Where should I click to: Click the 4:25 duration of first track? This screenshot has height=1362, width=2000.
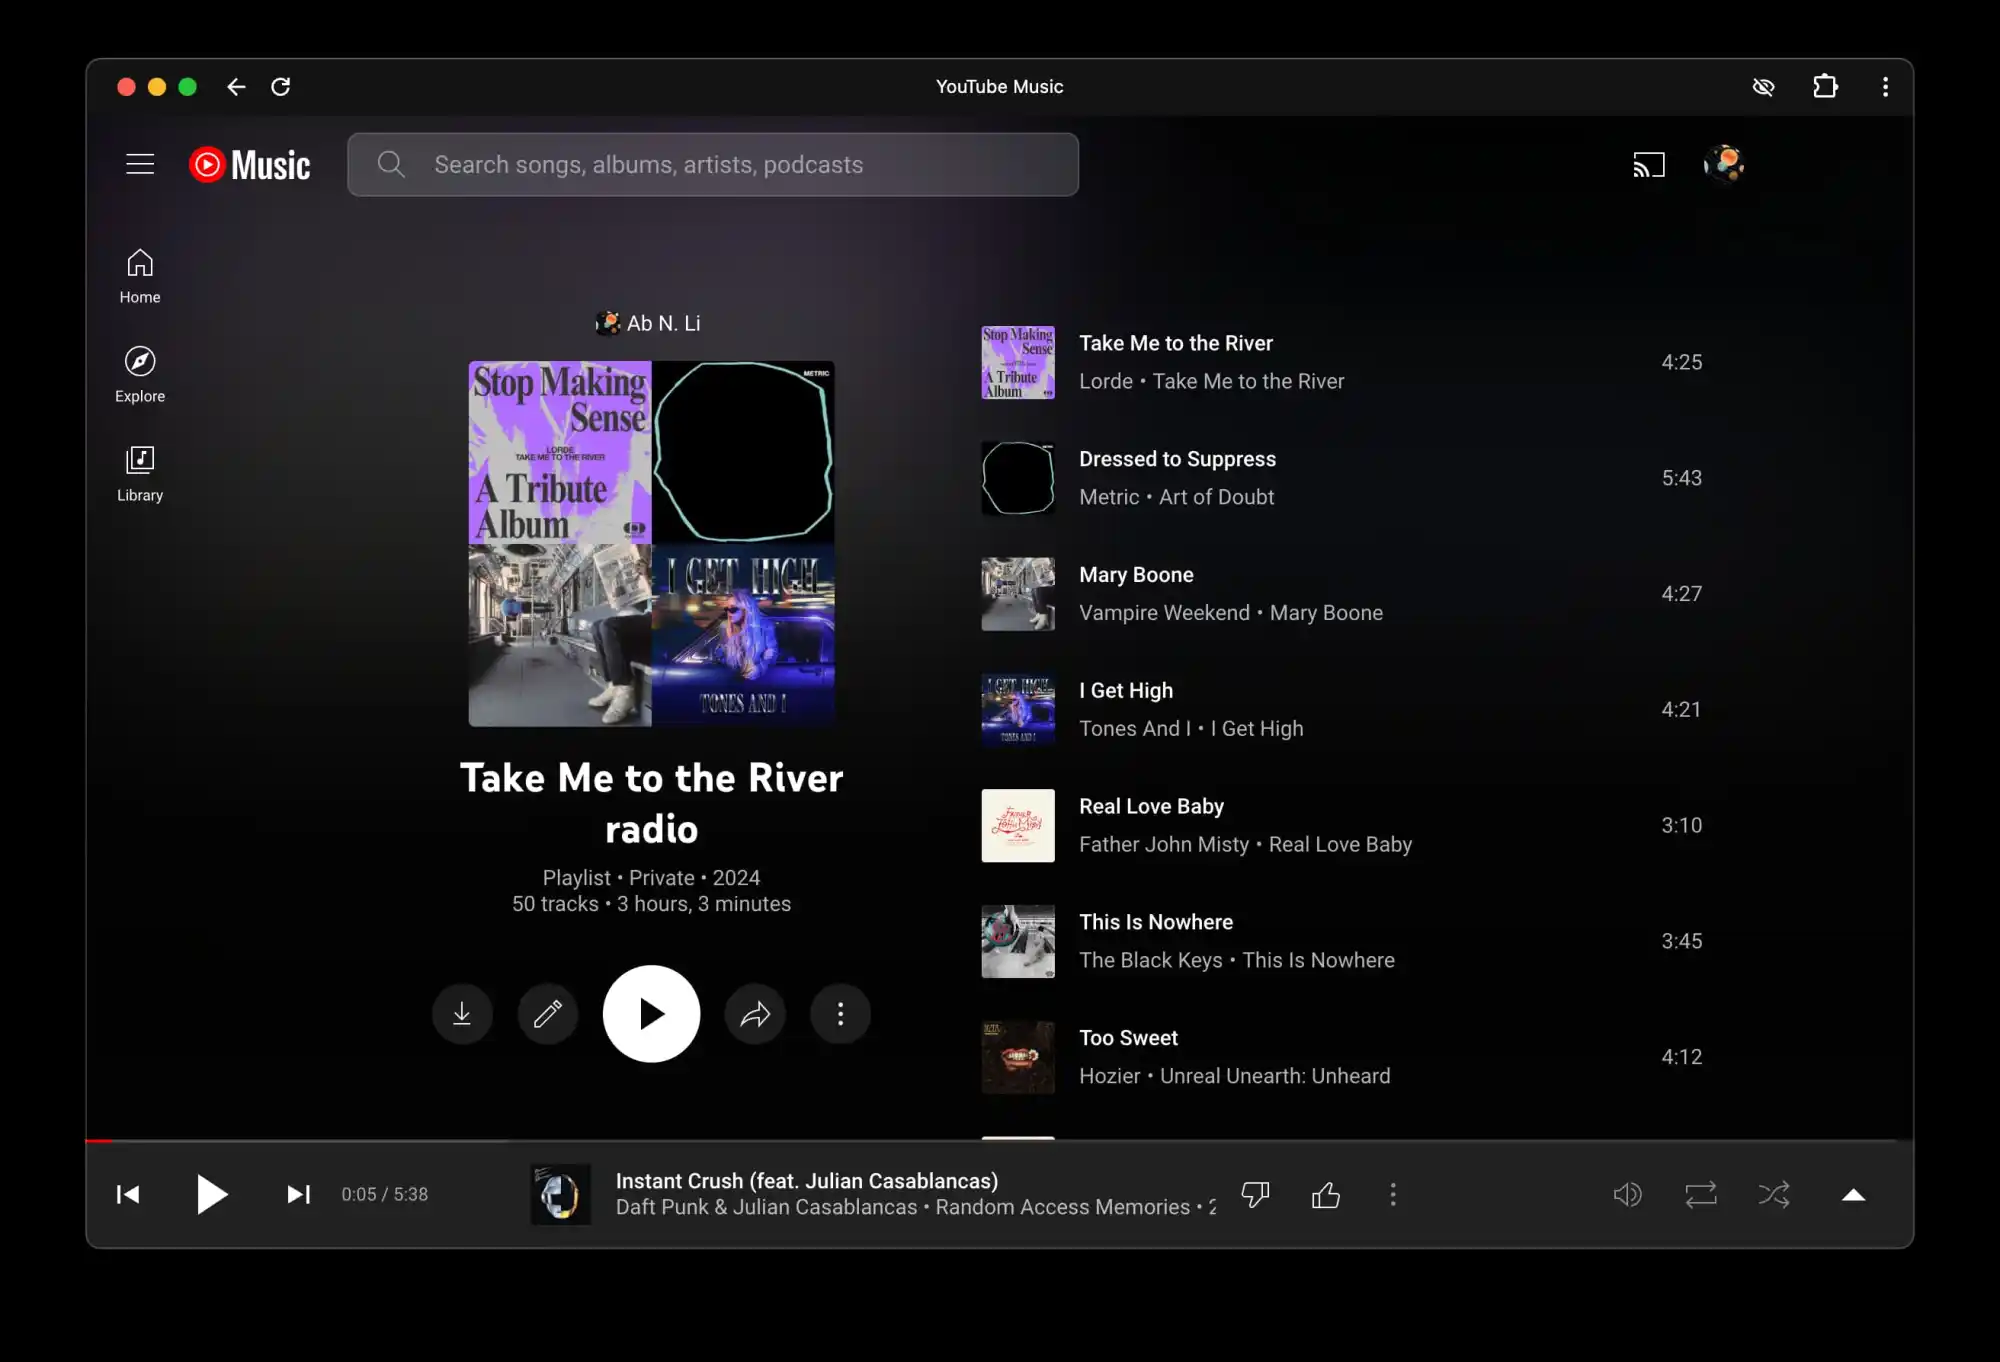[1682, 362]
